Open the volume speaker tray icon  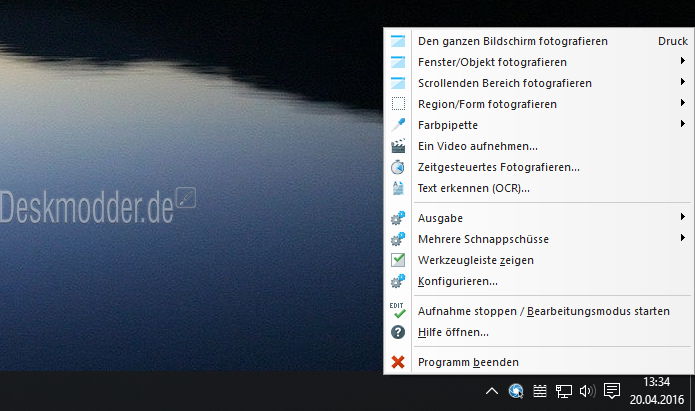pos(587,391)
